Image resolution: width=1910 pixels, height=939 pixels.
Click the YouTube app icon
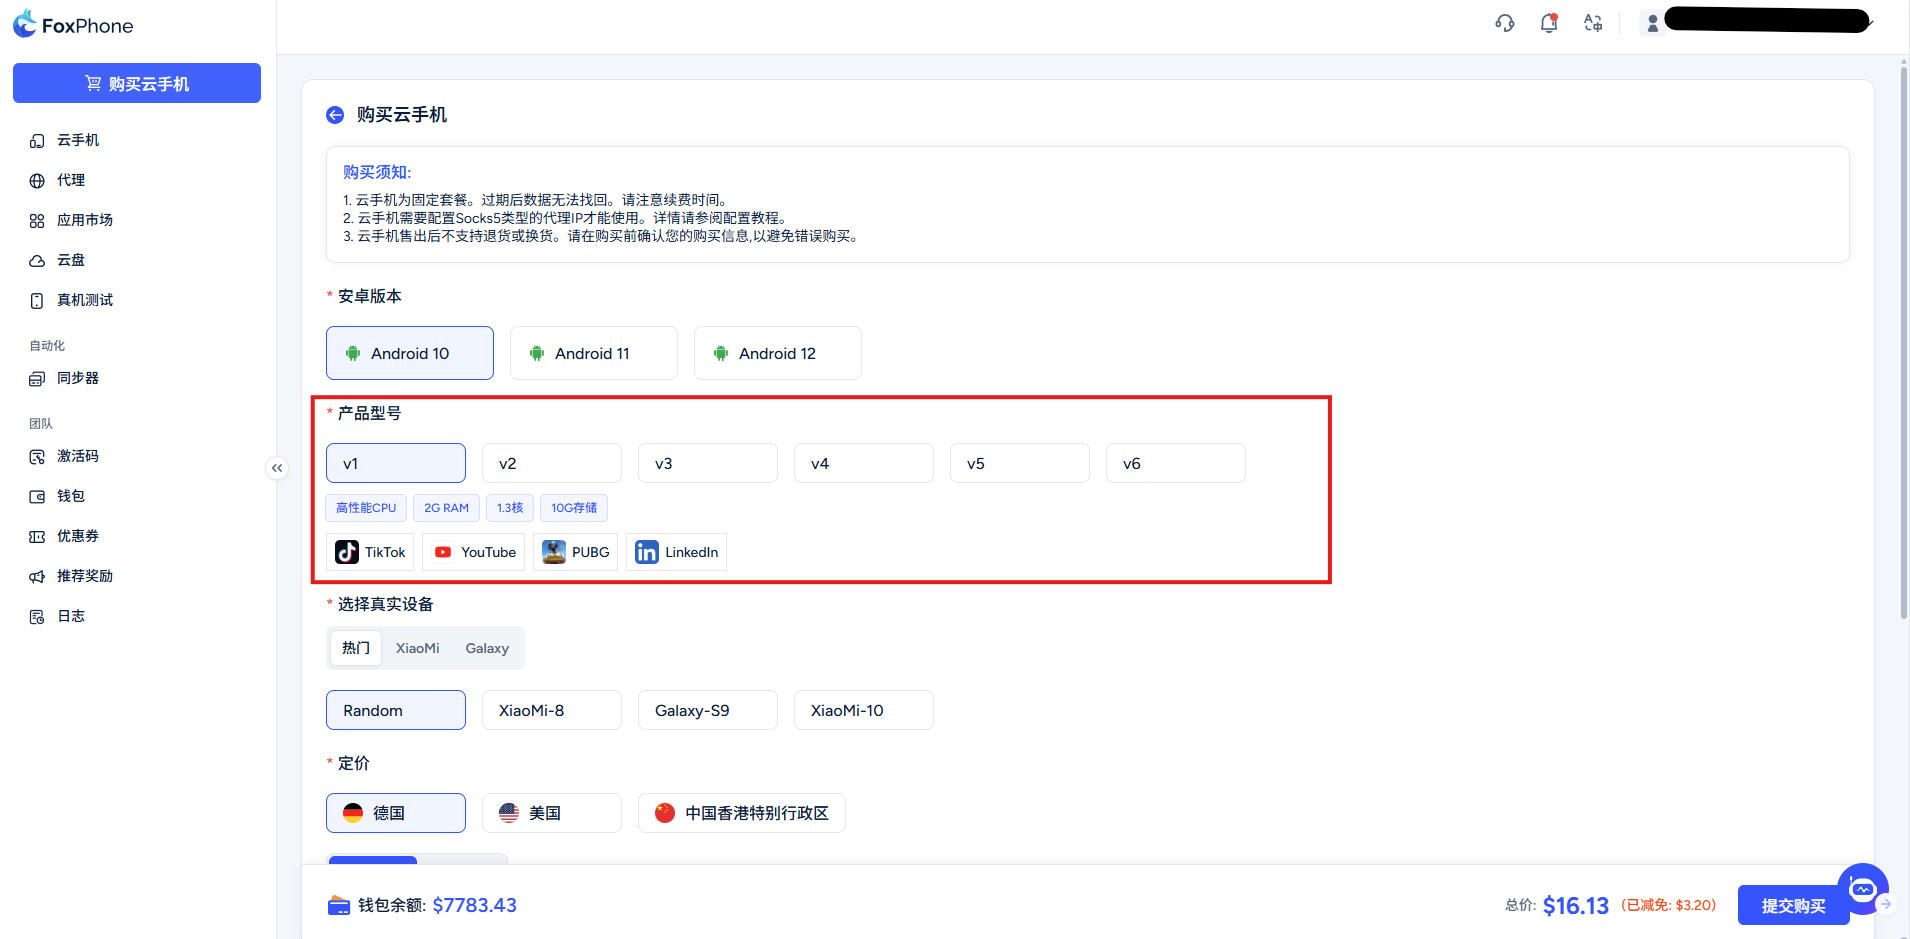pyautogui.click(x=443, y=552)
